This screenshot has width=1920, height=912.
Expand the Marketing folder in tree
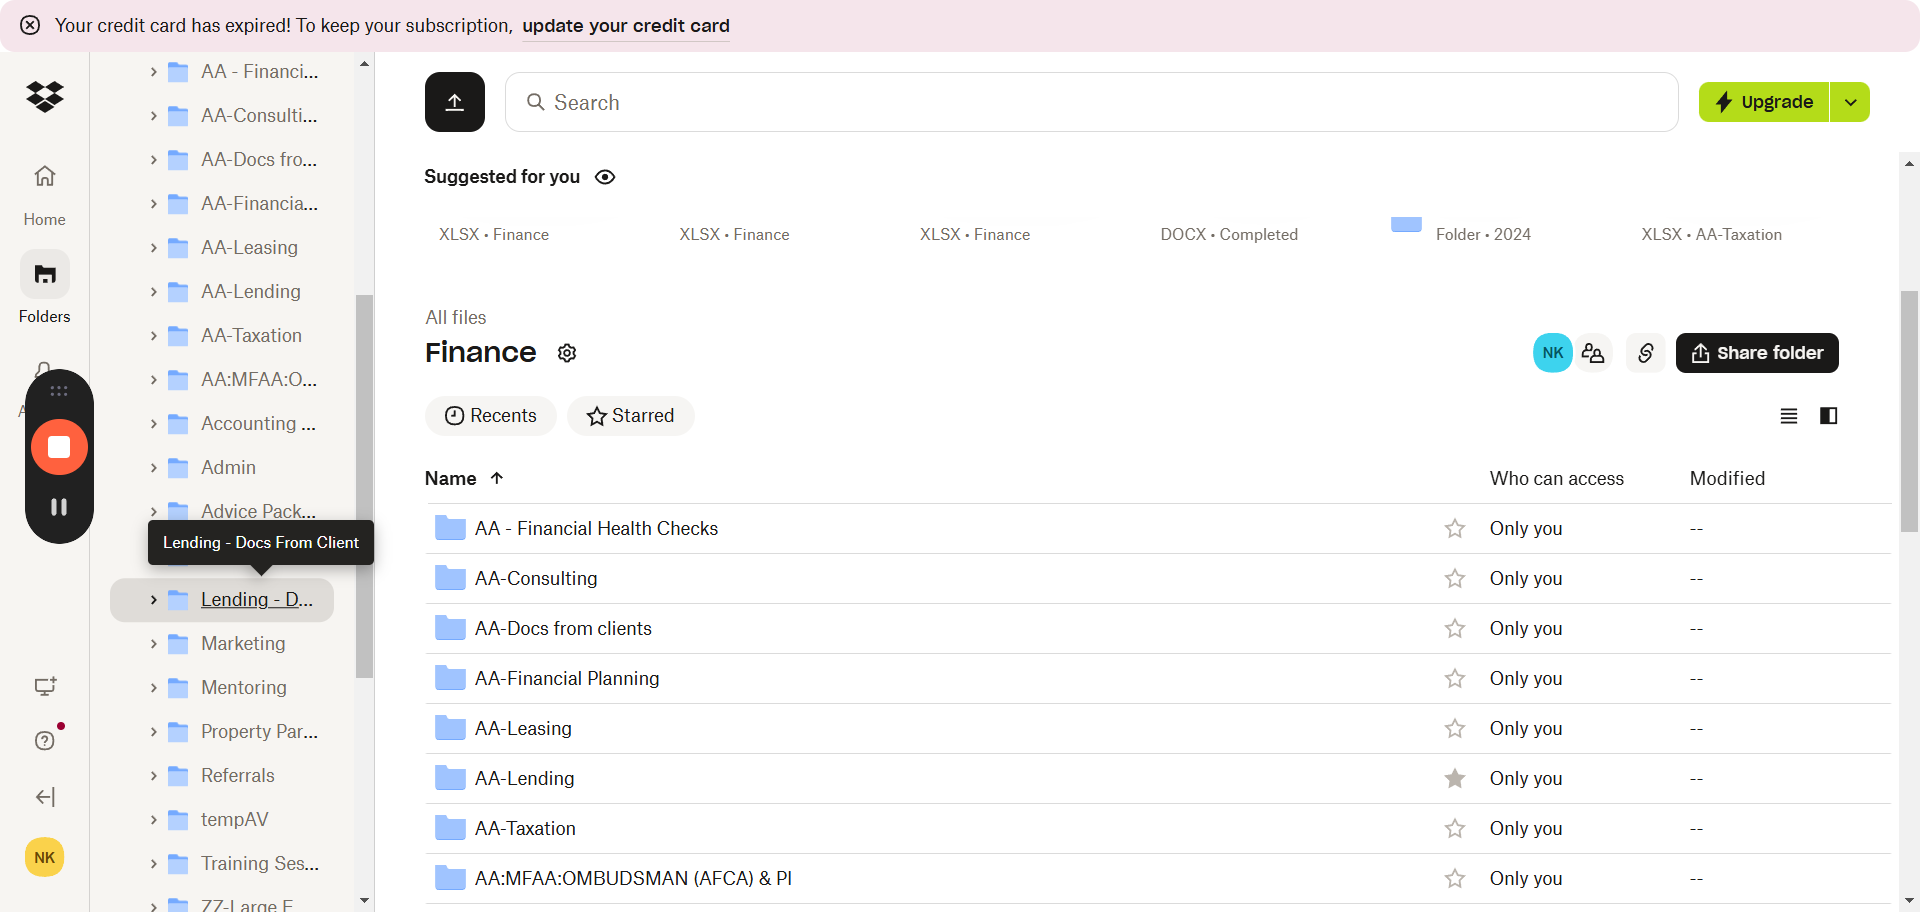coord(153,644)
